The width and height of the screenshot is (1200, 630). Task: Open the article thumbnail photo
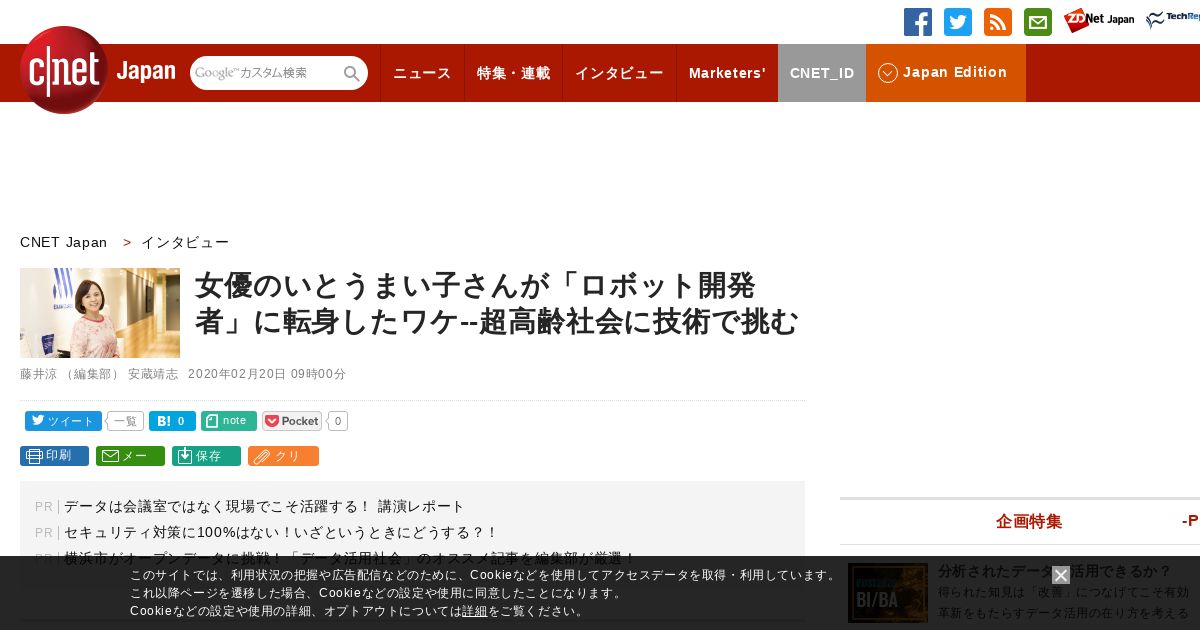(x=100, y=313)
